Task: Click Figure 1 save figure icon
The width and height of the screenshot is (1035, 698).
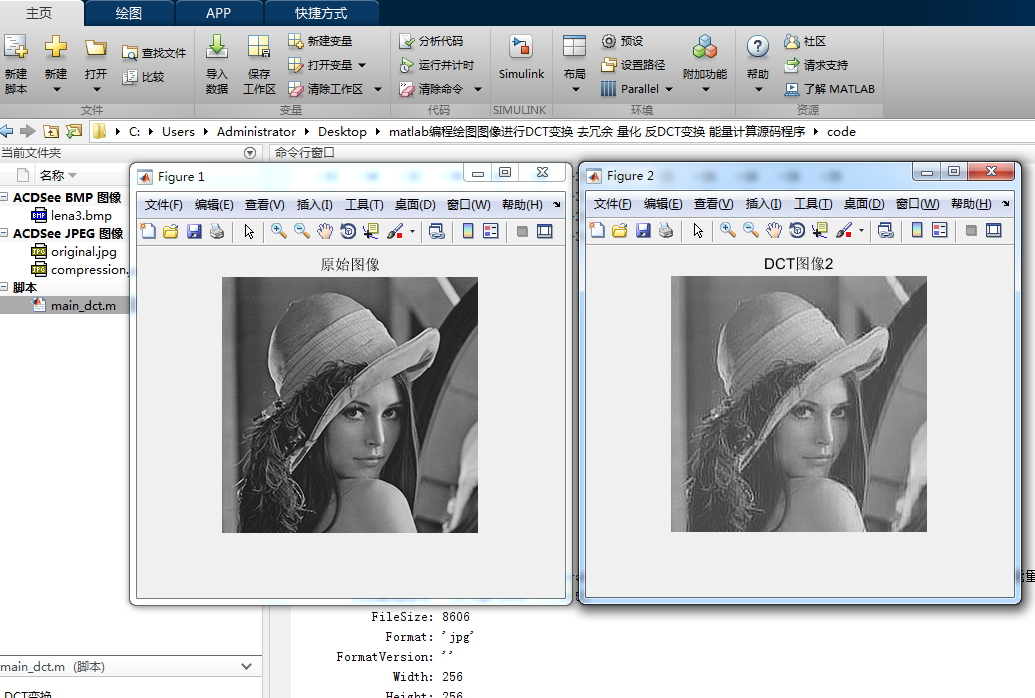Action: (194, 231)
